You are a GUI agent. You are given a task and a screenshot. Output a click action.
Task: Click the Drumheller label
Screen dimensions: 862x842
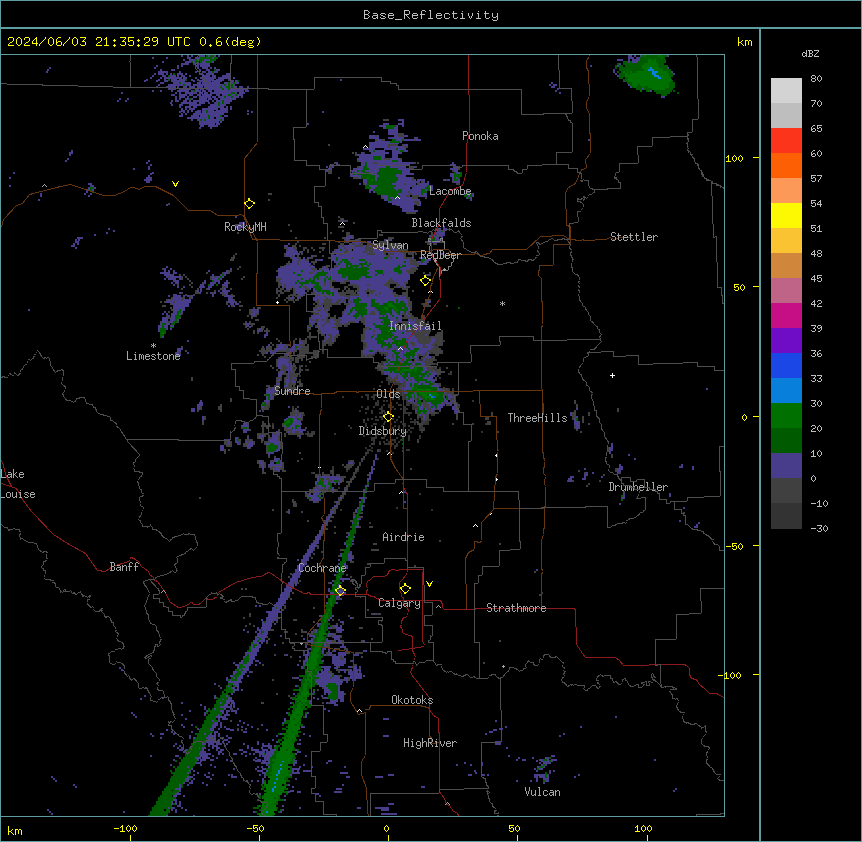click(638, 487)
